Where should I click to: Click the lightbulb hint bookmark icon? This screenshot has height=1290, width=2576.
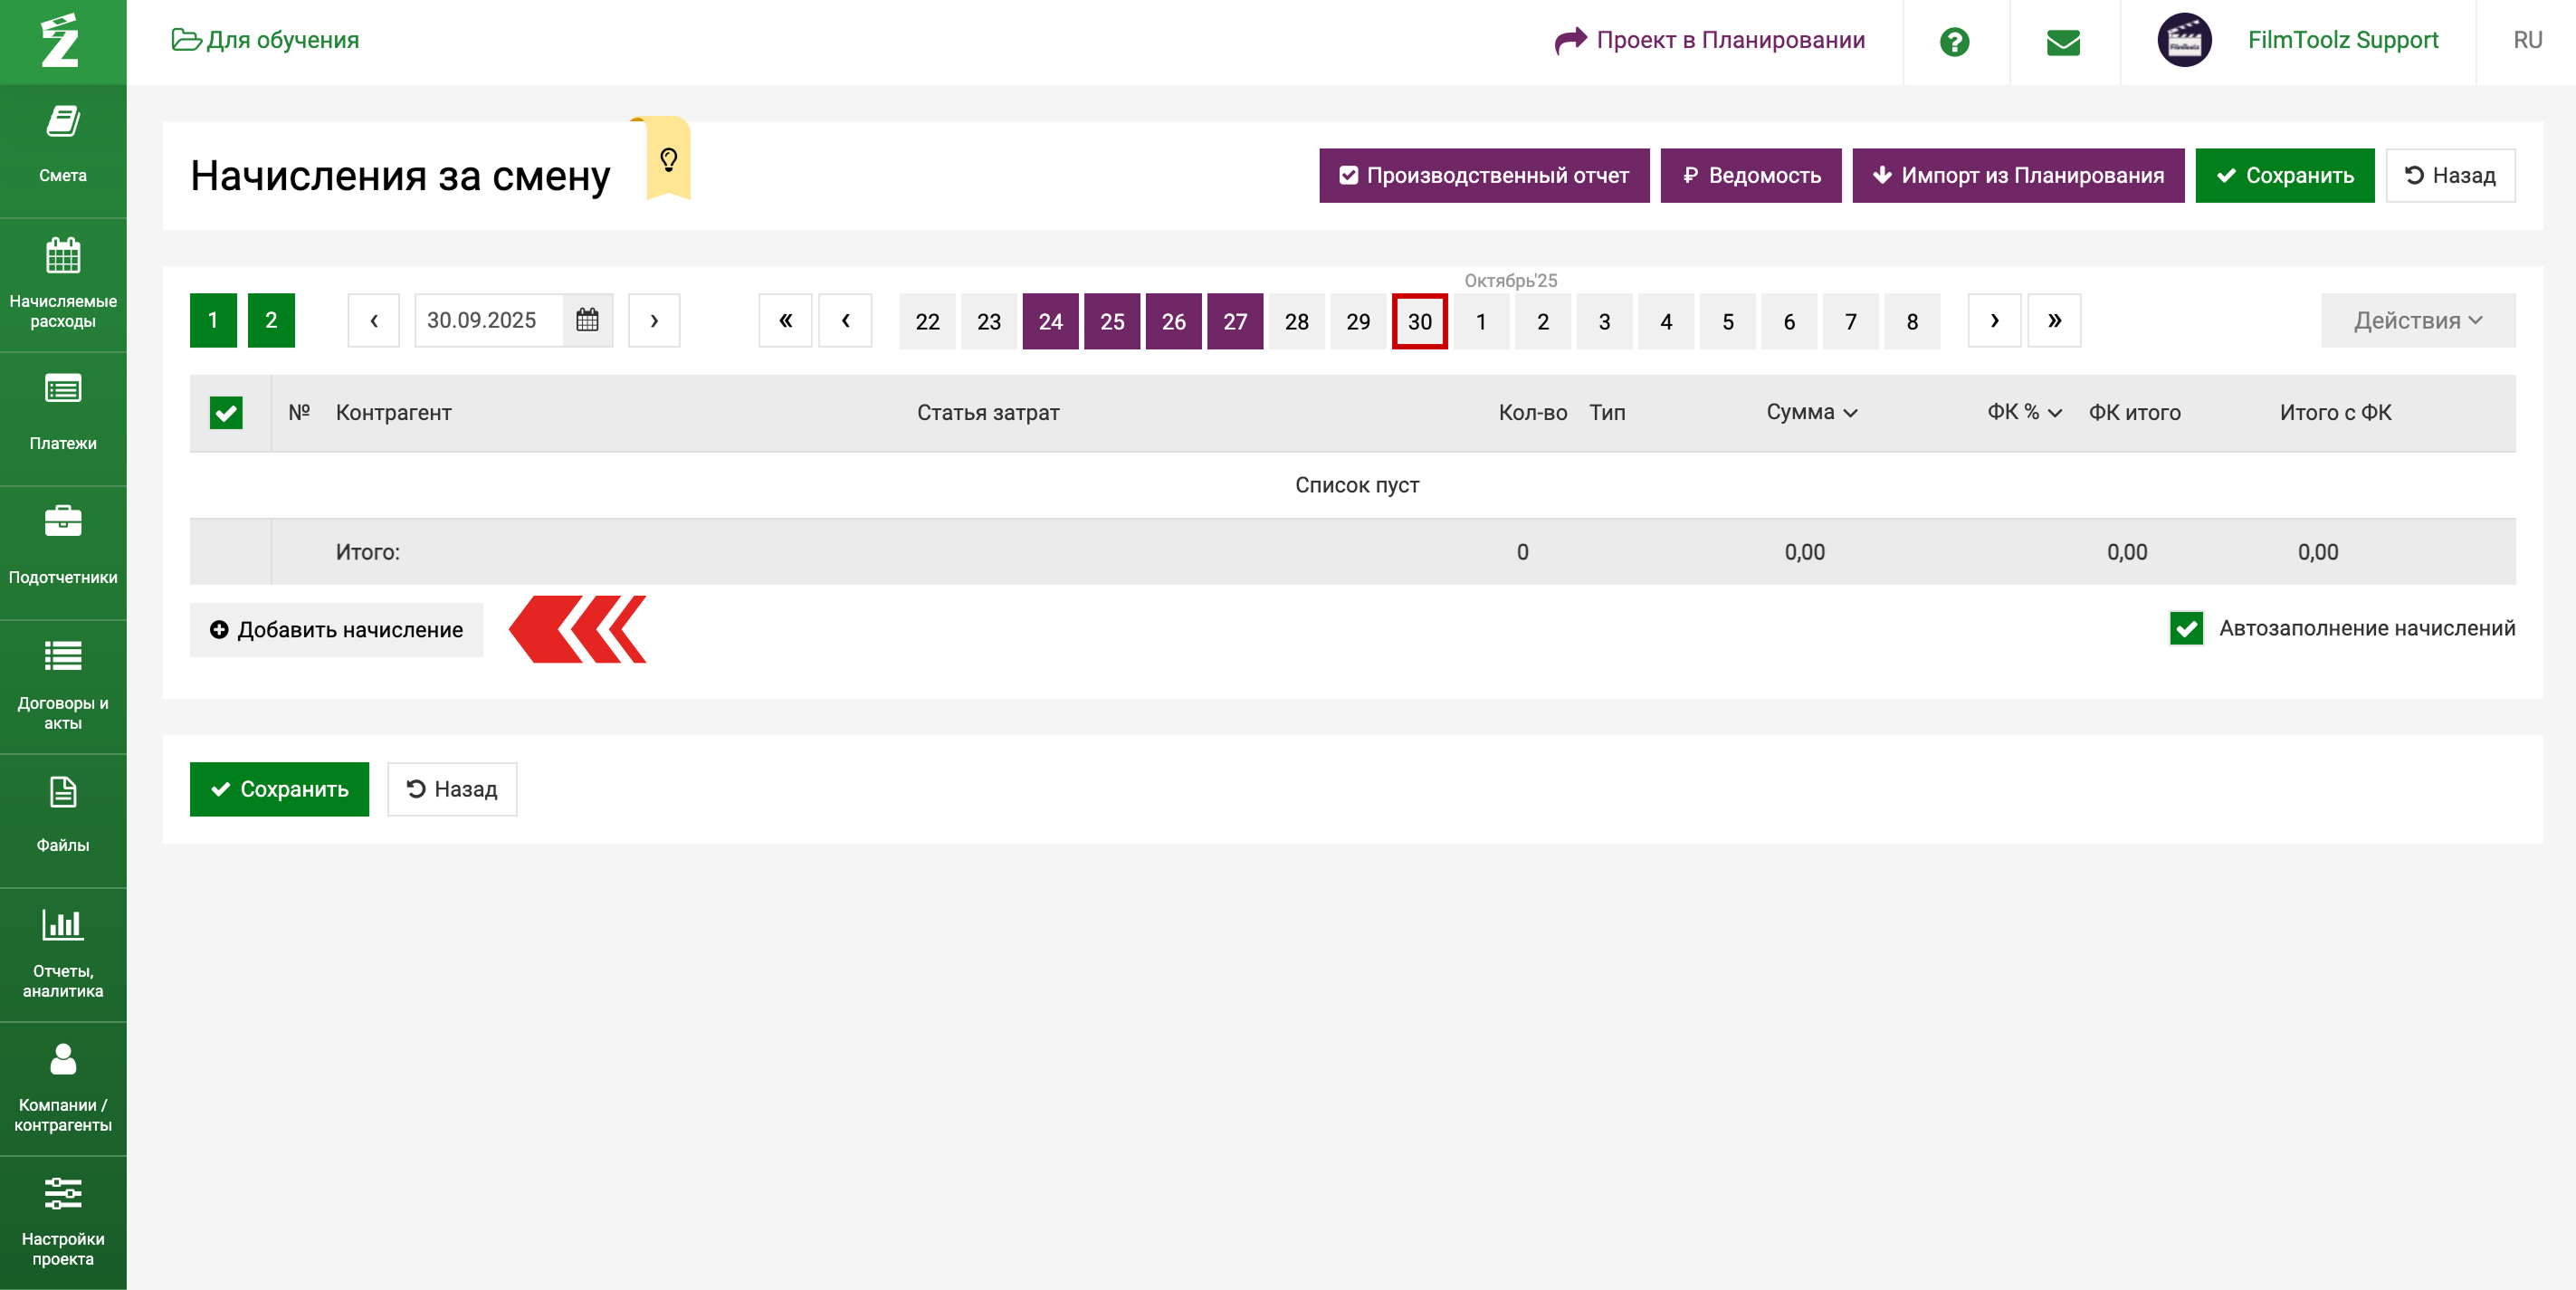point(668,160)
